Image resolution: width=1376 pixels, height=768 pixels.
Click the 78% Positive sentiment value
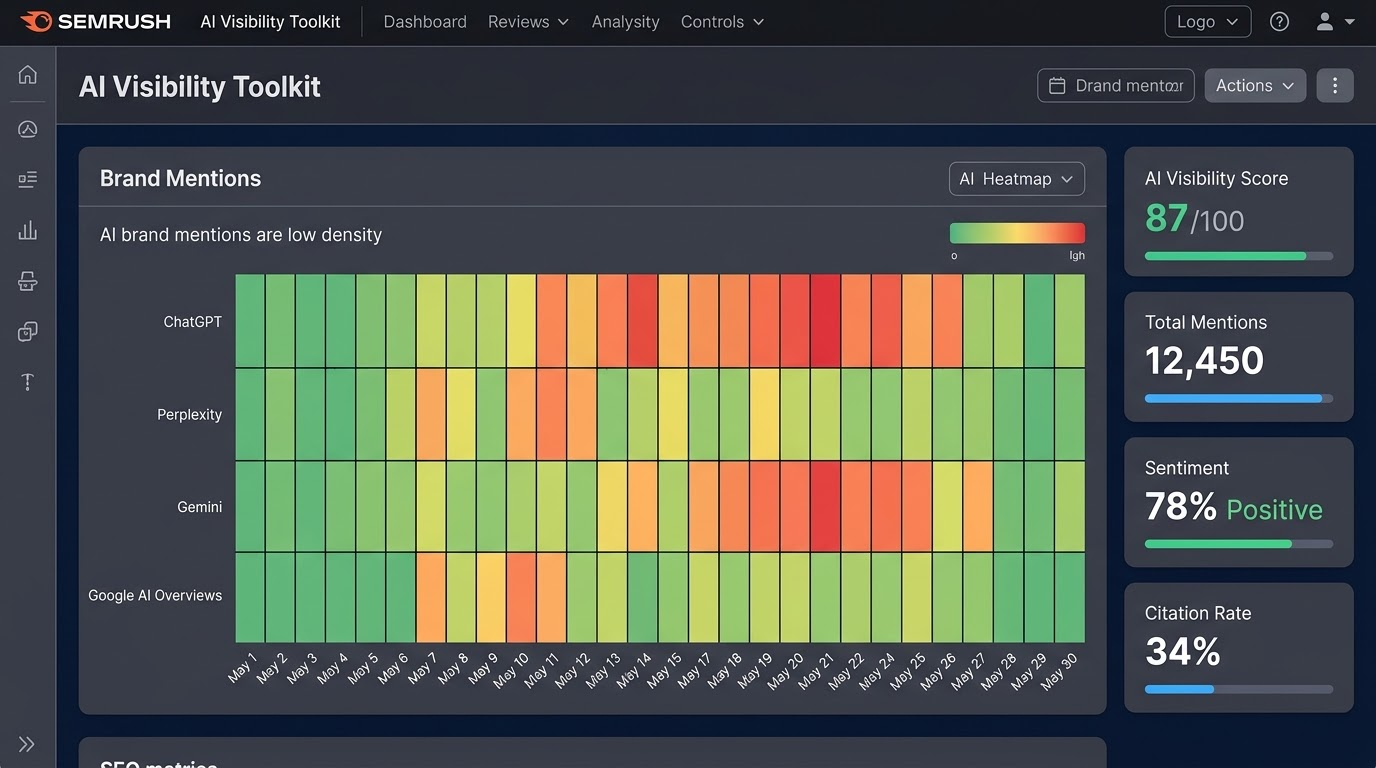coord(1234,508)
